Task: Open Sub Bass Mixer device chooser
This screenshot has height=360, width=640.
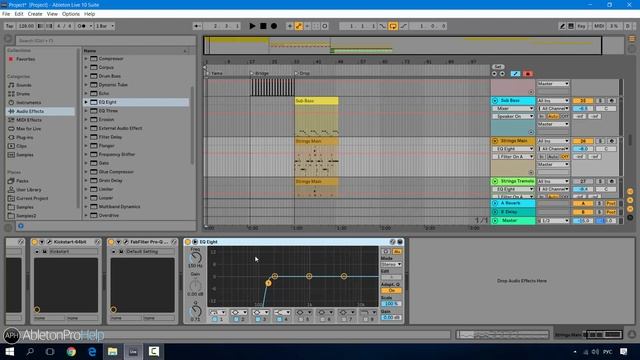Action: (513, 109)
